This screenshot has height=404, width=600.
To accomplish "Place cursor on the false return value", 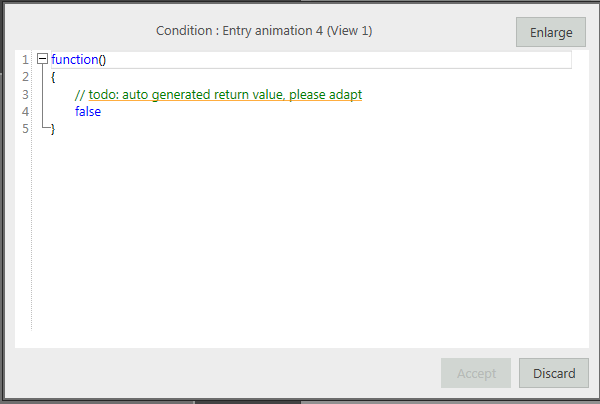I will (88, 112).
